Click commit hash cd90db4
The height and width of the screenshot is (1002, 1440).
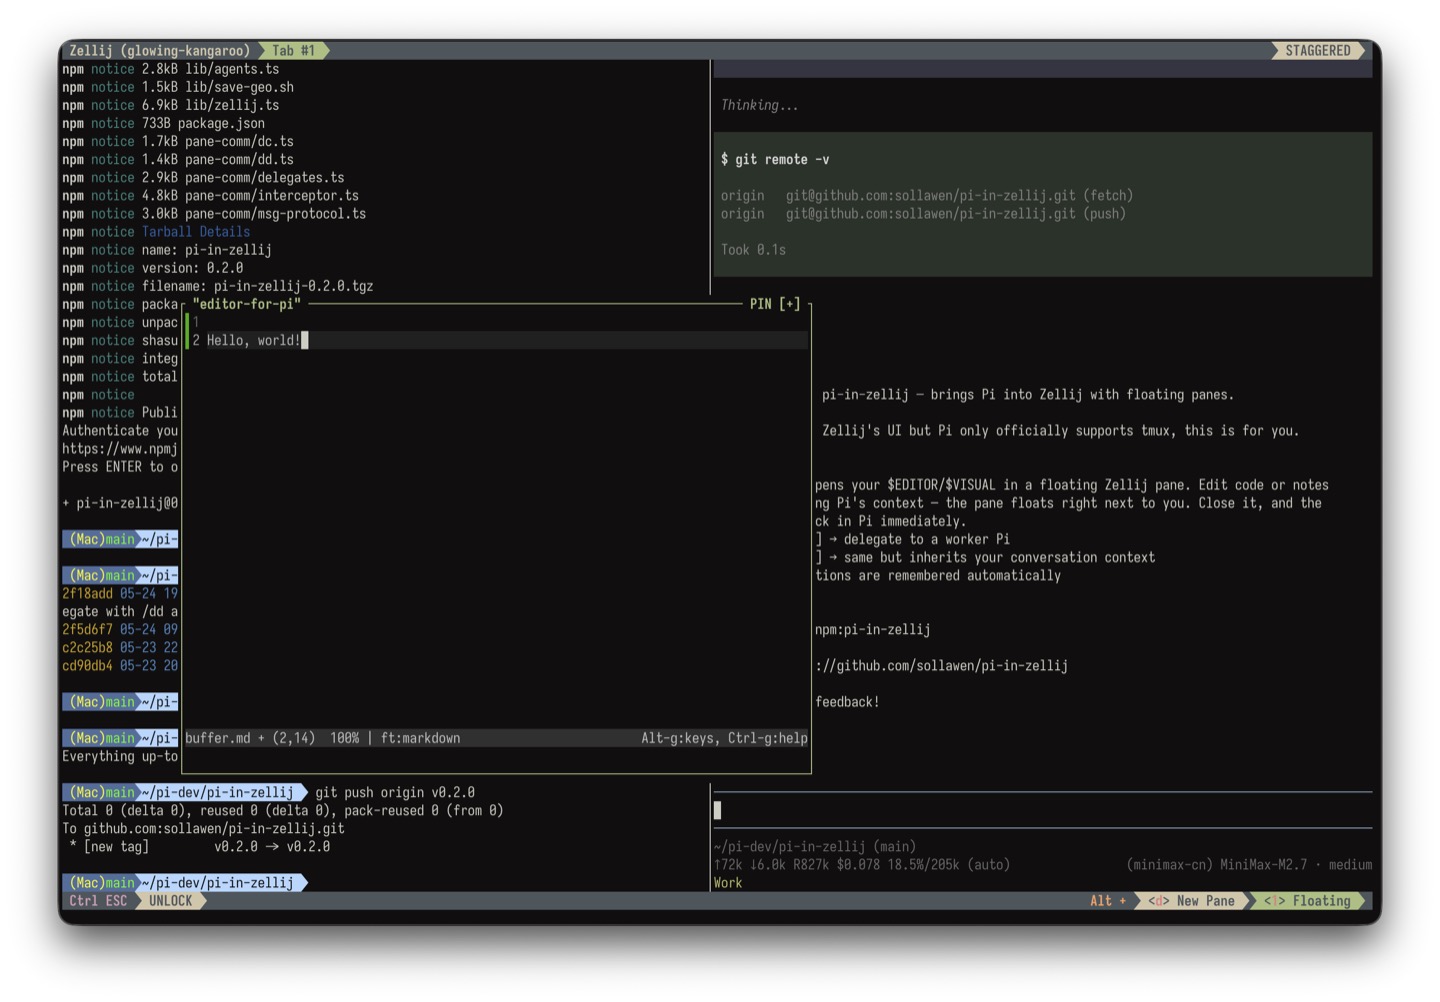87,666
